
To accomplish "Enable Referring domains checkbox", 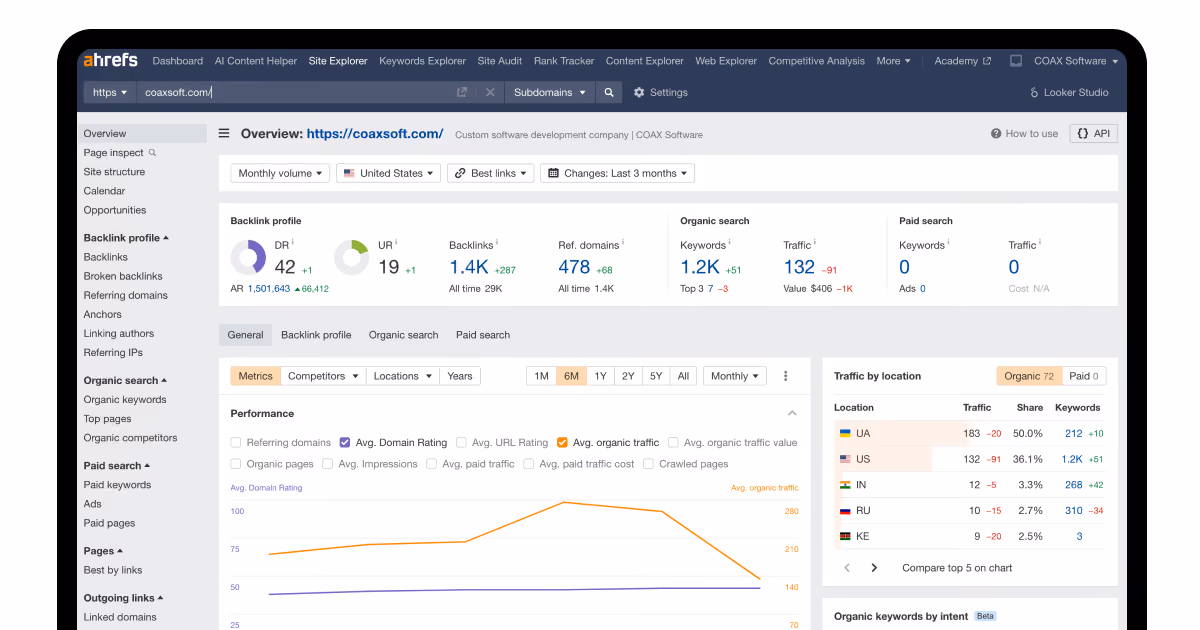I will click(x=236, y=442).
